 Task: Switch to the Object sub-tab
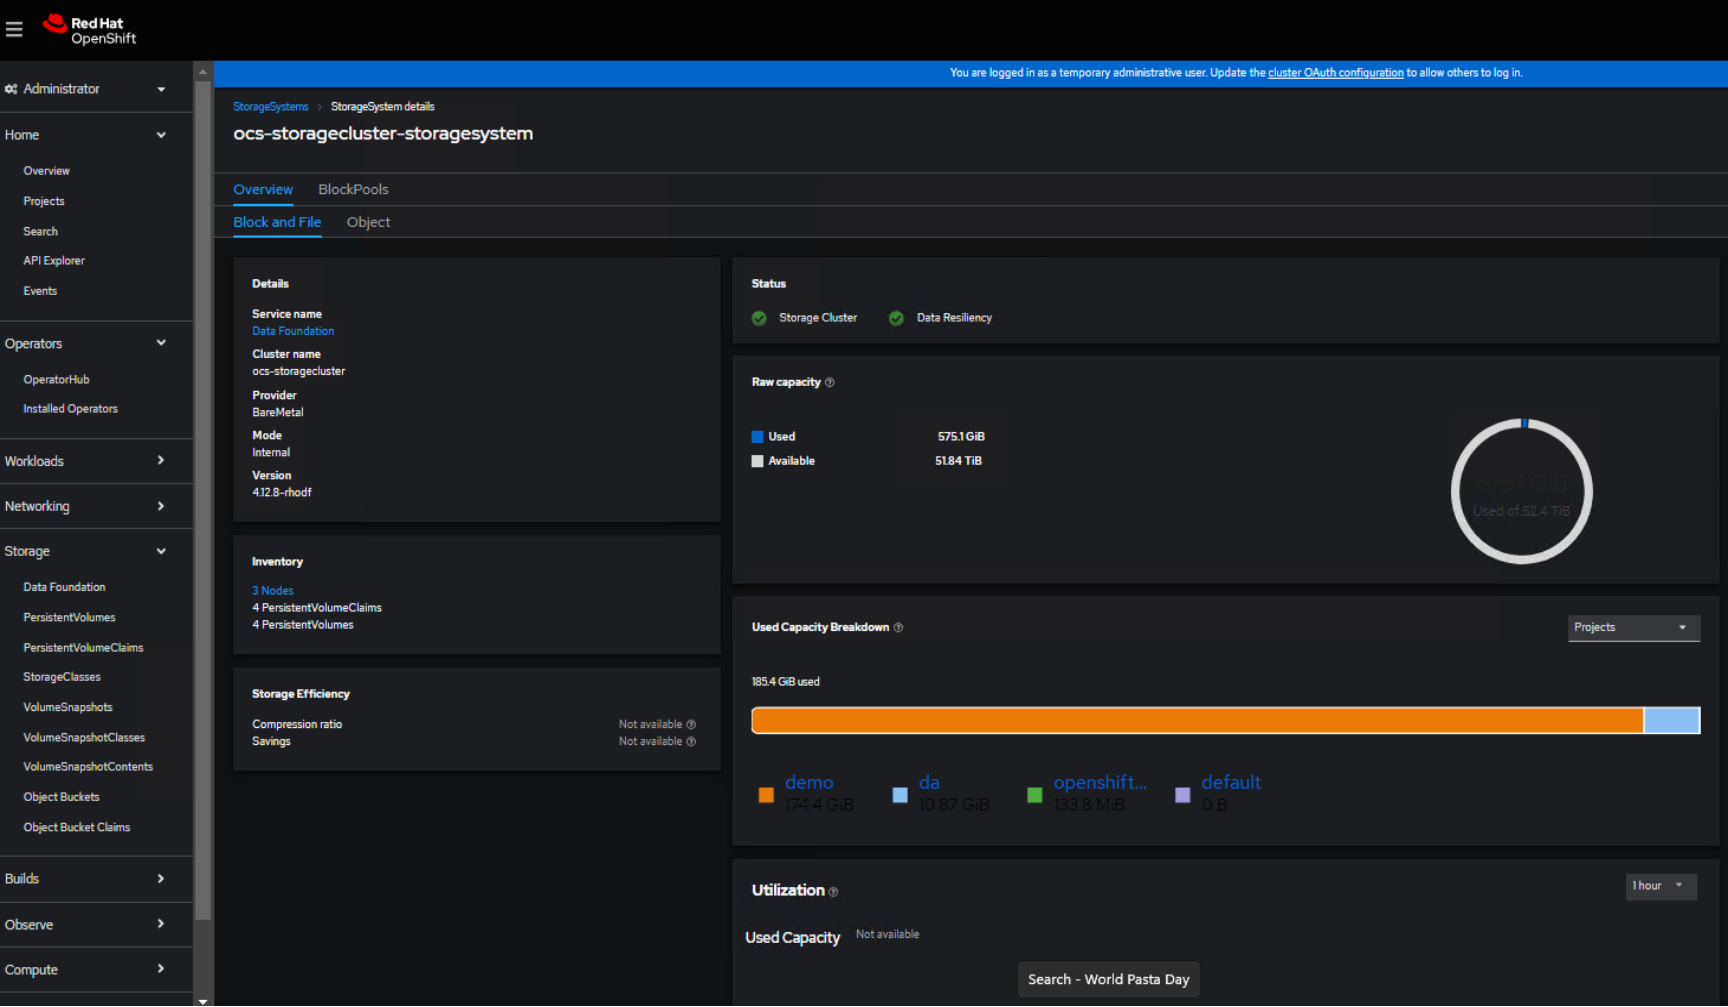pos(368,222)
